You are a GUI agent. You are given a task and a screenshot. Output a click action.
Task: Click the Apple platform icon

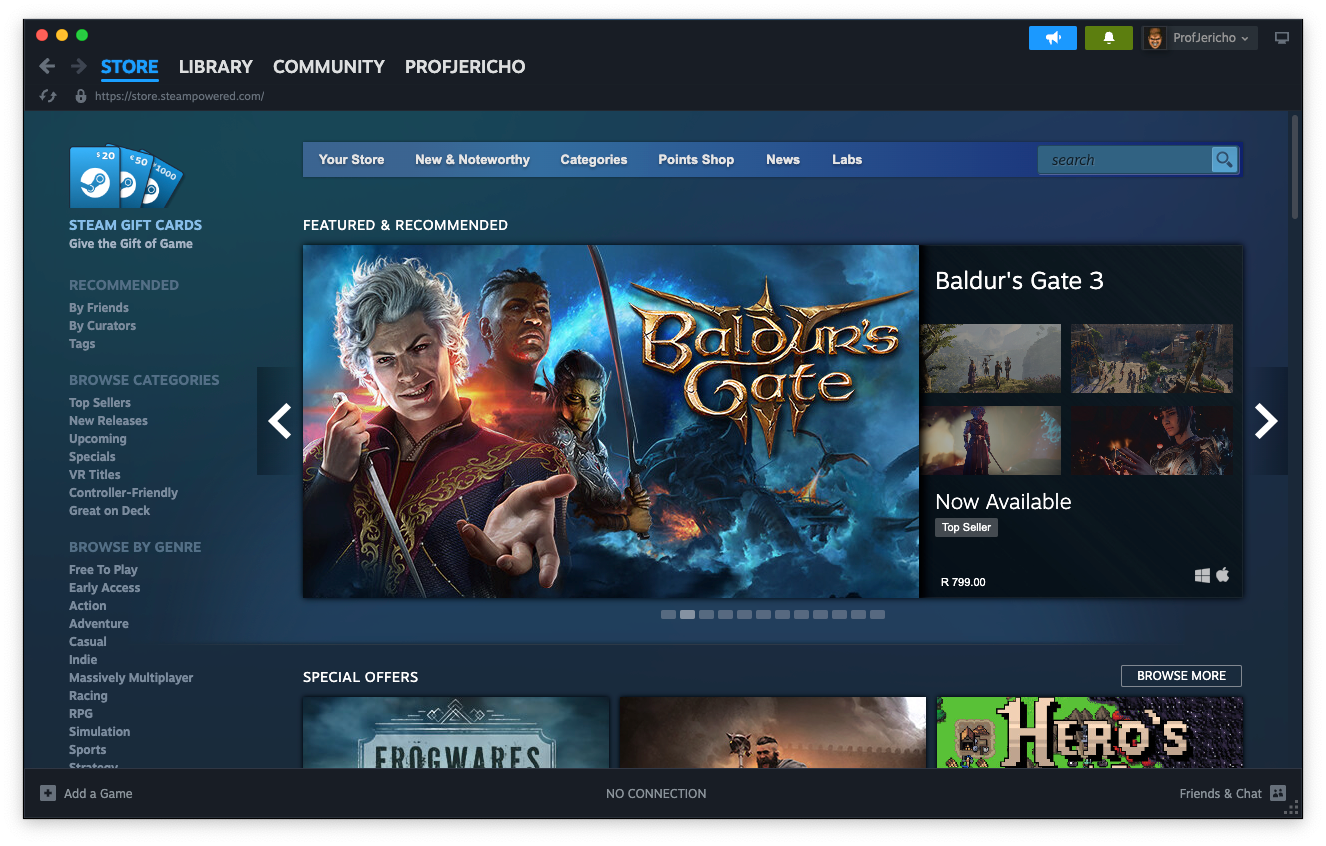pos(1222,575)
